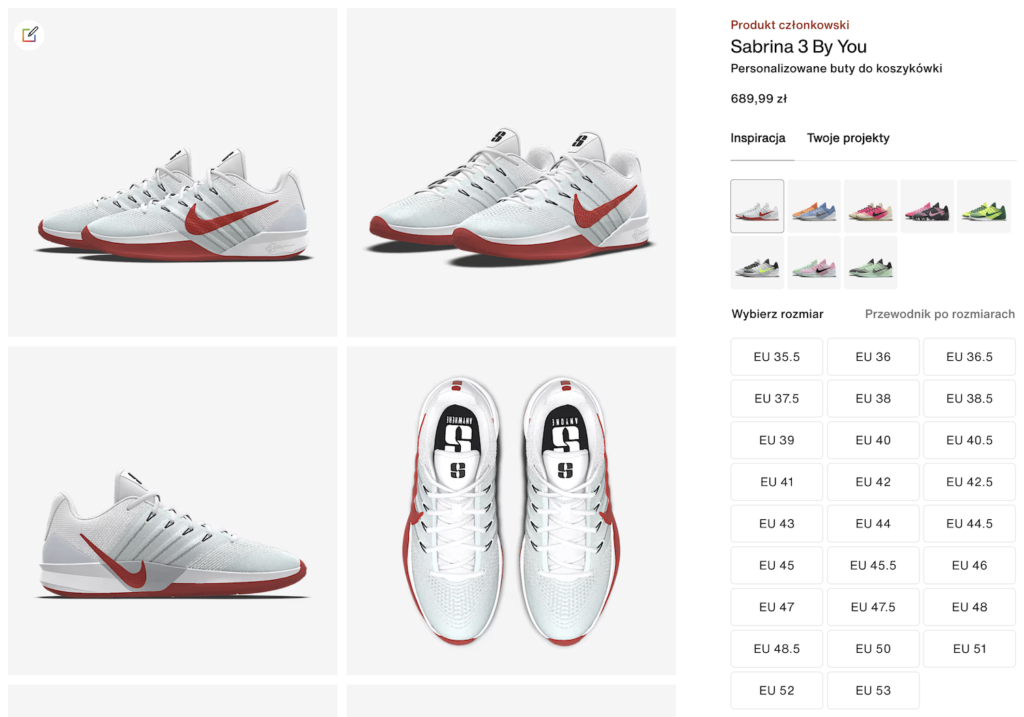Select the white and red shoe design thumbnail
This screenshot has height=717, width=1024.
tap(757, 206)
